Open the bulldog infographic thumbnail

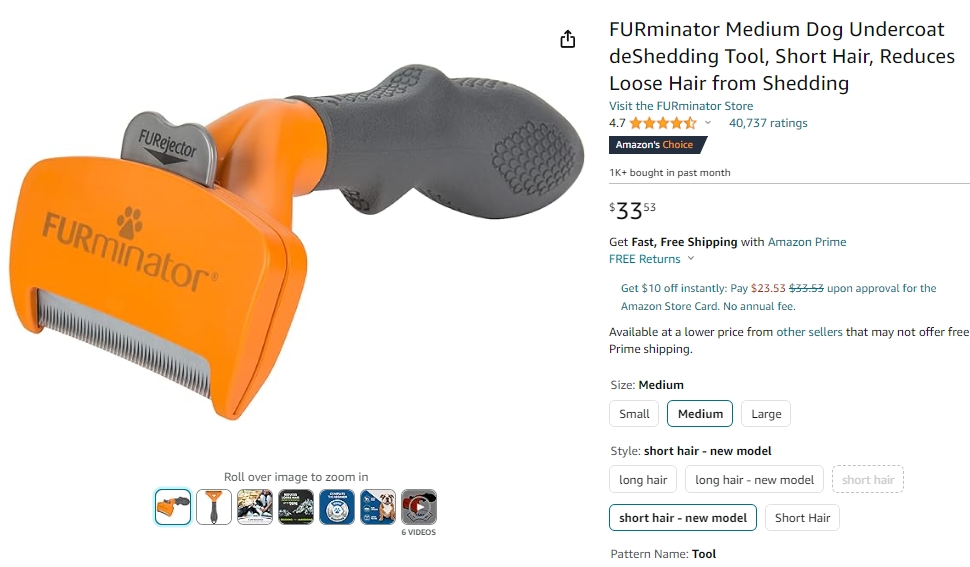point(378,507)
